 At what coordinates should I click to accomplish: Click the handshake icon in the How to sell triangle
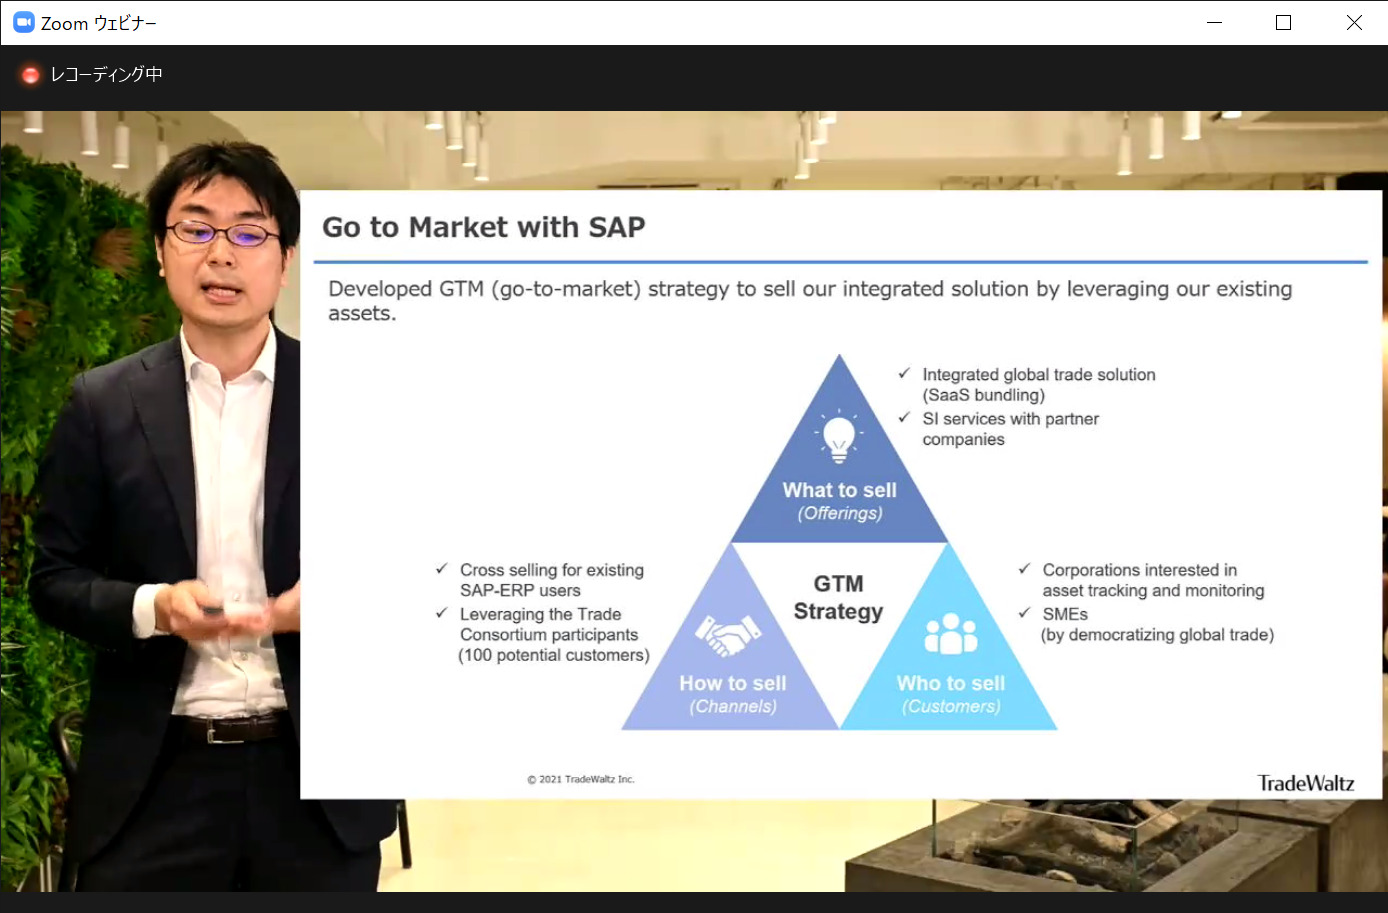click(x=728, y=634)
